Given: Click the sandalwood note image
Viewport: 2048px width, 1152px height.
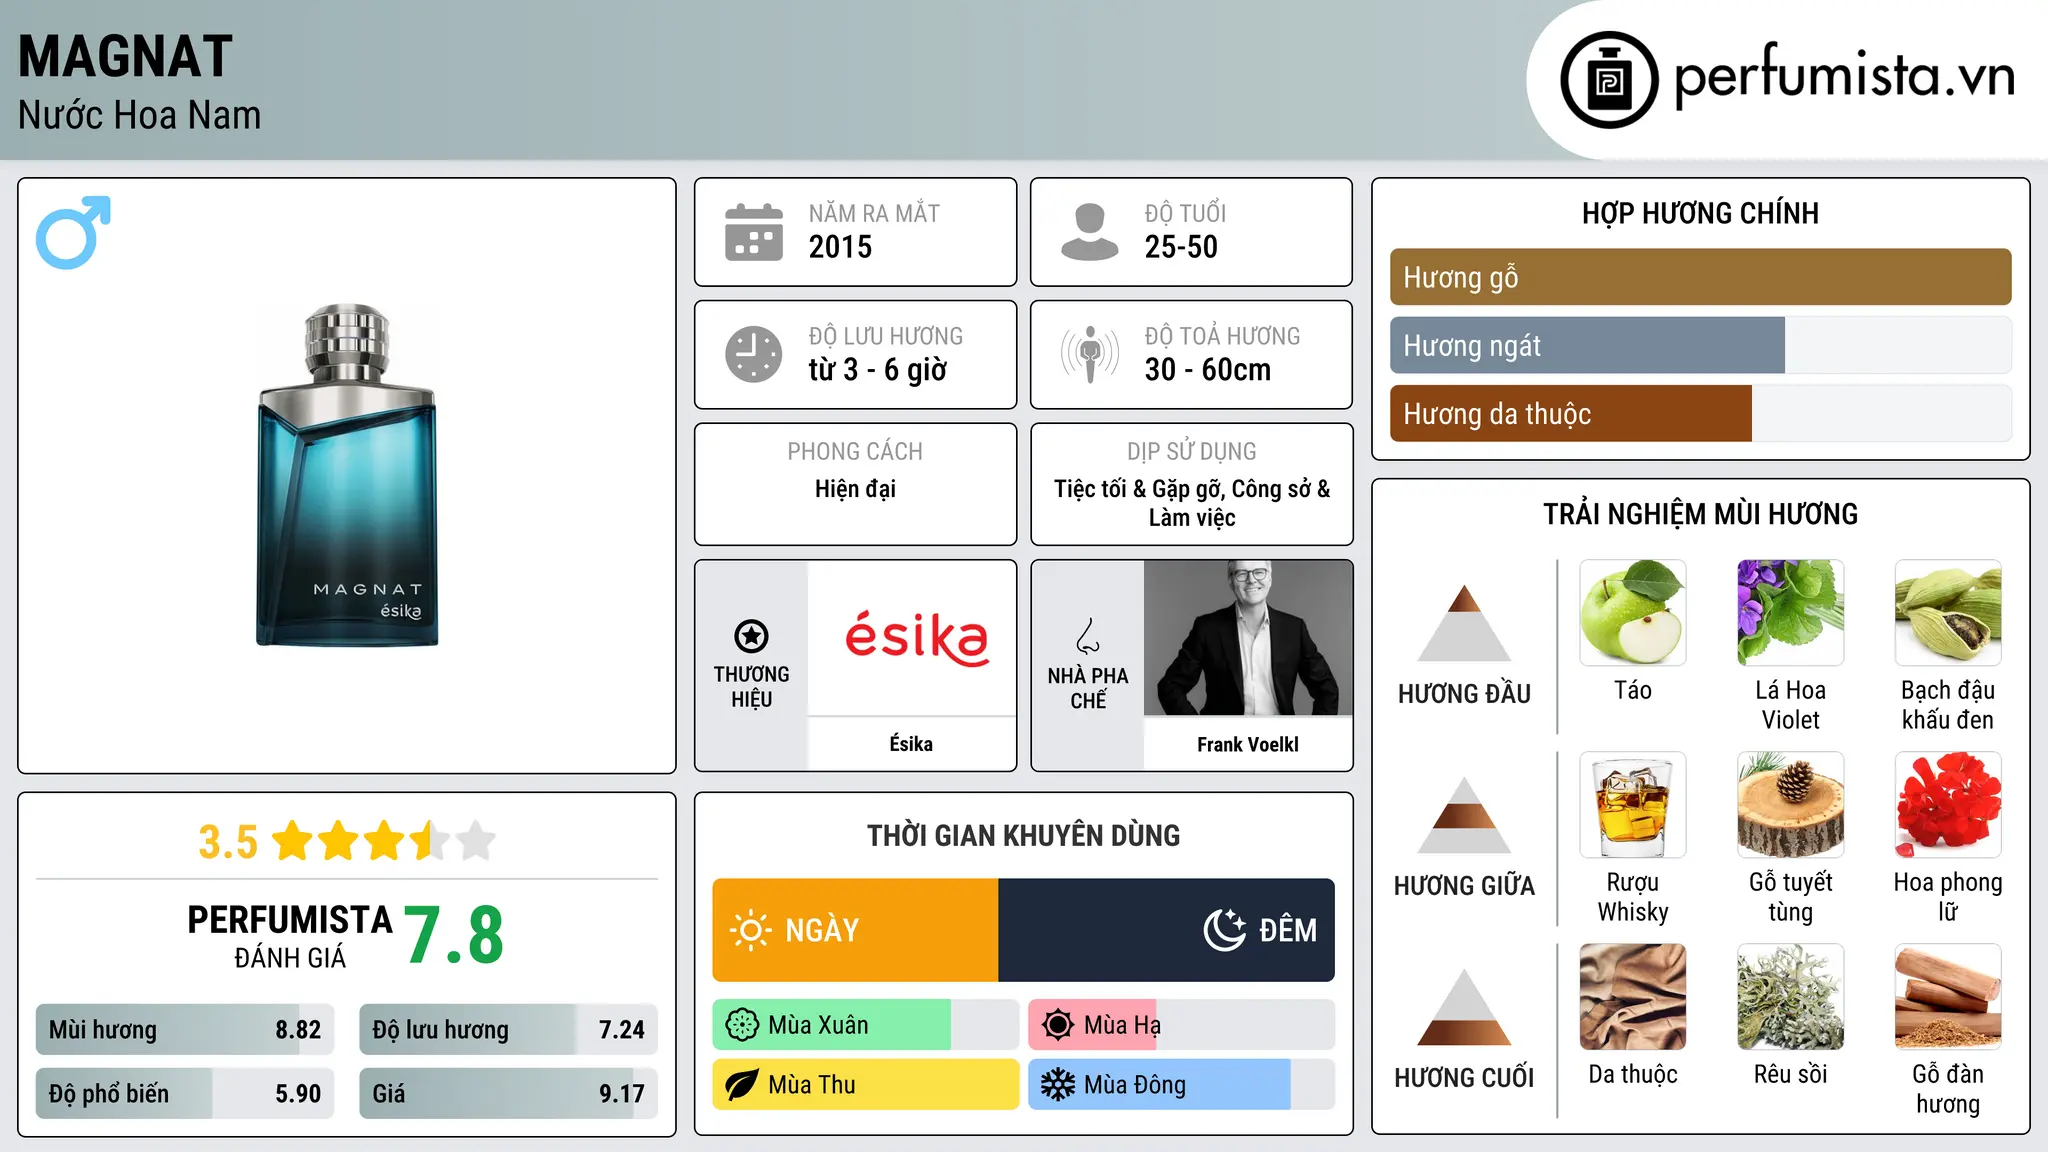Looking at the screenshot, I should pos(1948,997).
